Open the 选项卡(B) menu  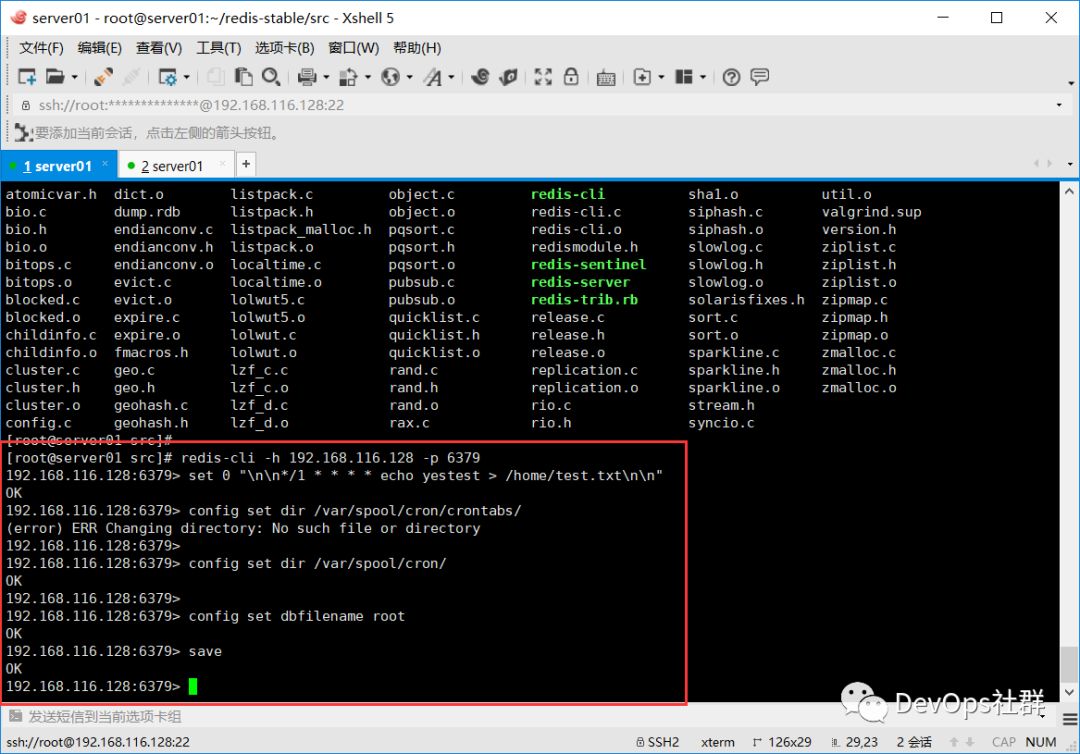click(x=284, y=48)
